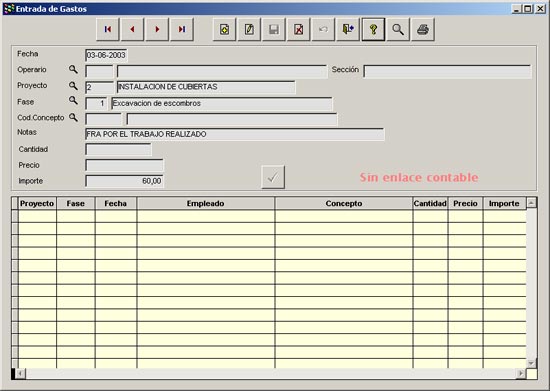Undo changes with the arrow icon

[x=323, y=29]
